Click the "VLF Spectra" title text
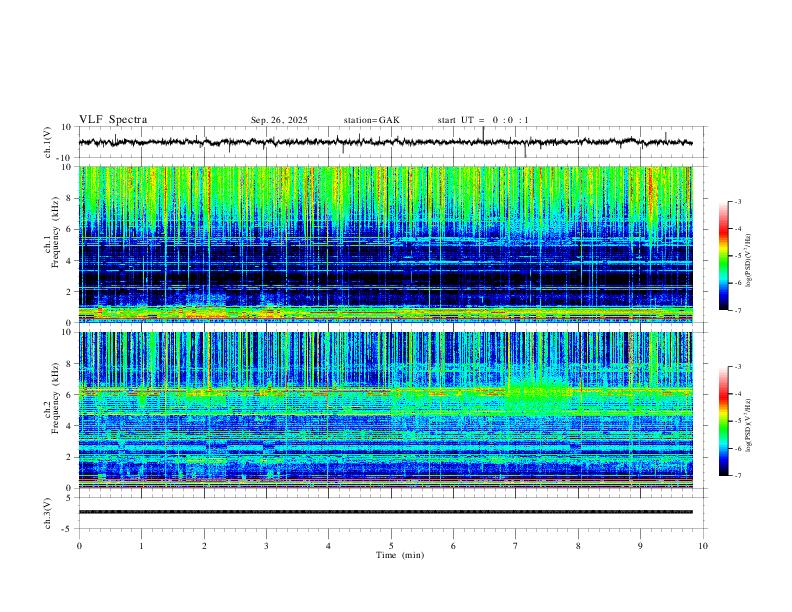792x612 pixels. (113, 120)
